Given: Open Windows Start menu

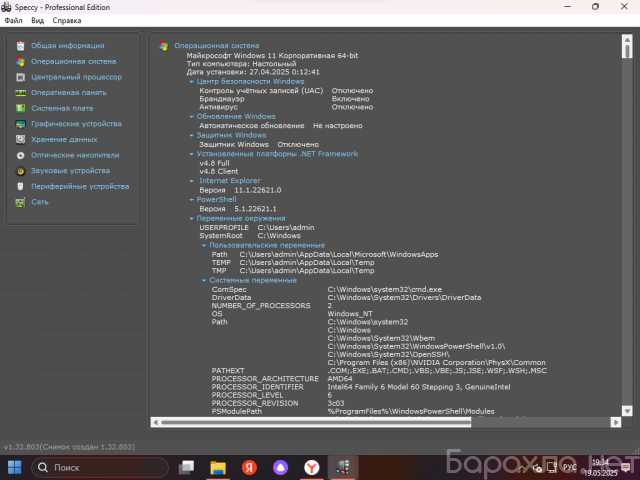Looking at the screenshot, I should pos(15,467).
